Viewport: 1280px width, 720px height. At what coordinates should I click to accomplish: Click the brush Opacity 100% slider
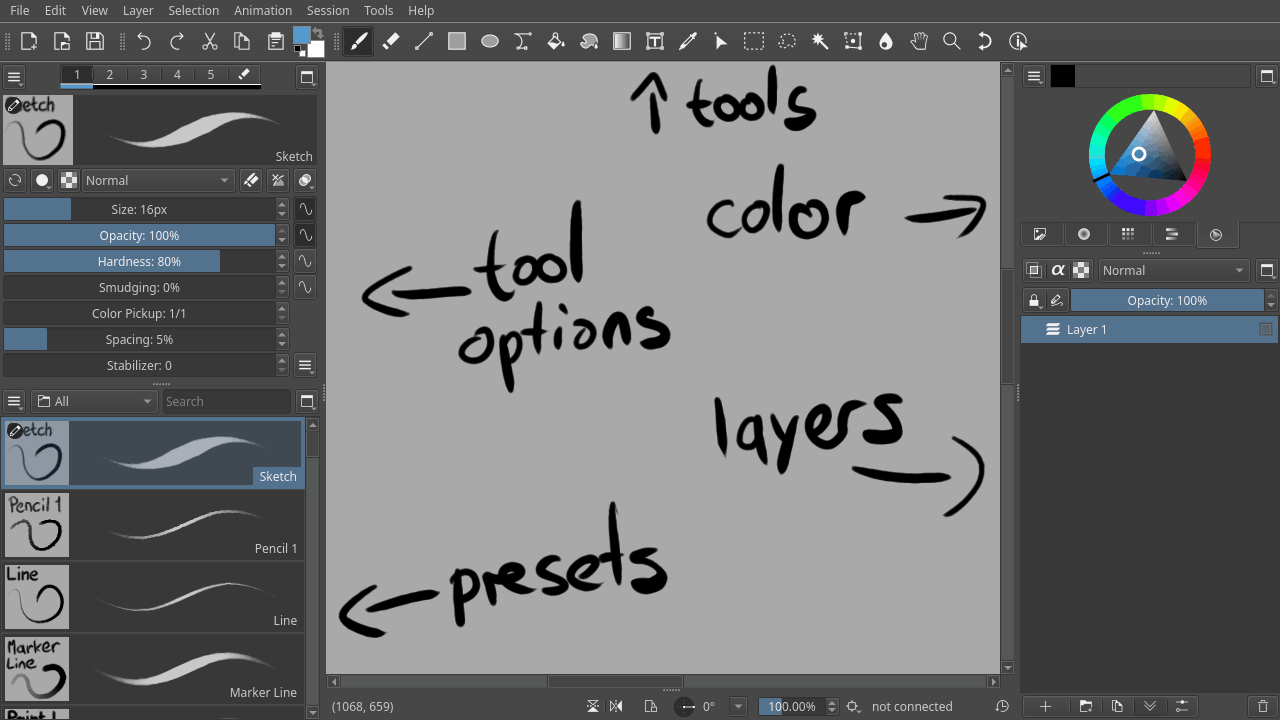139,235
